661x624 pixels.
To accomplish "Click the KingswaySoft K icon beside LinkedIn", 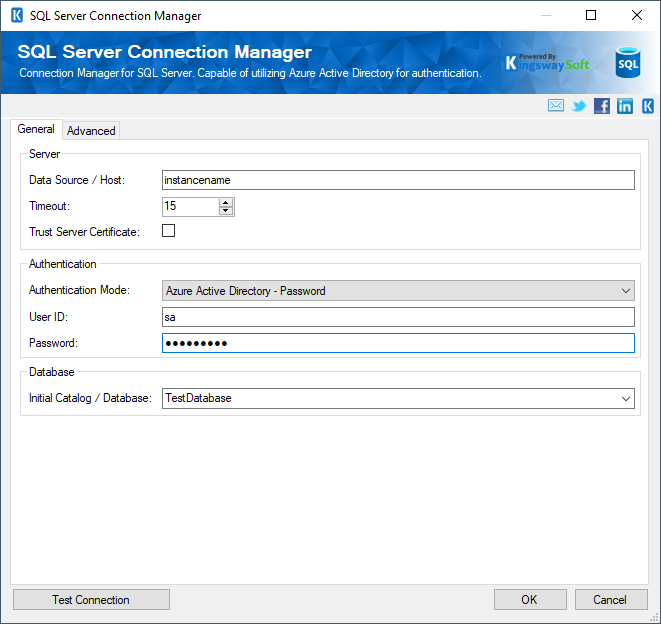I will 648,106.
